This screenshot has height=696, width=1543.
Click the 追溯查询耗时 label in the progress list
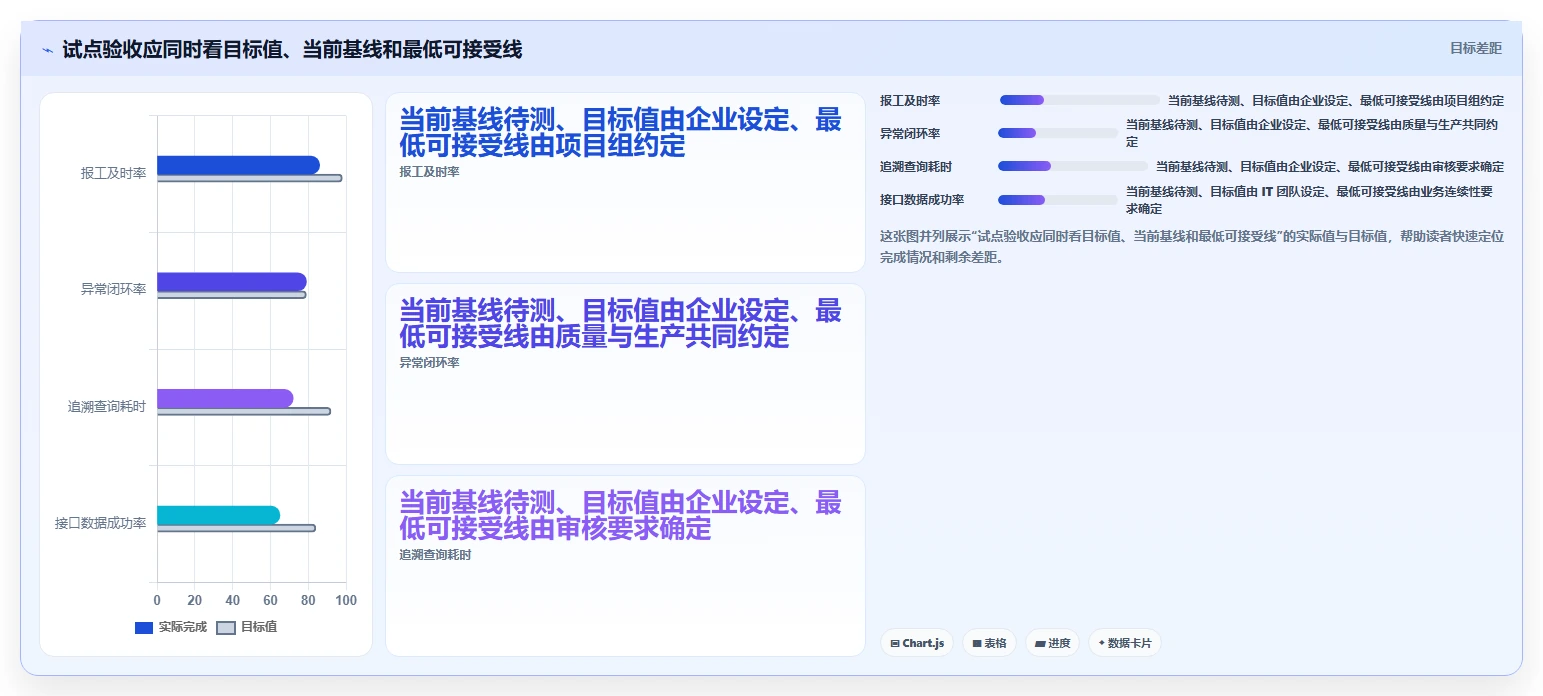pos(916,167)
